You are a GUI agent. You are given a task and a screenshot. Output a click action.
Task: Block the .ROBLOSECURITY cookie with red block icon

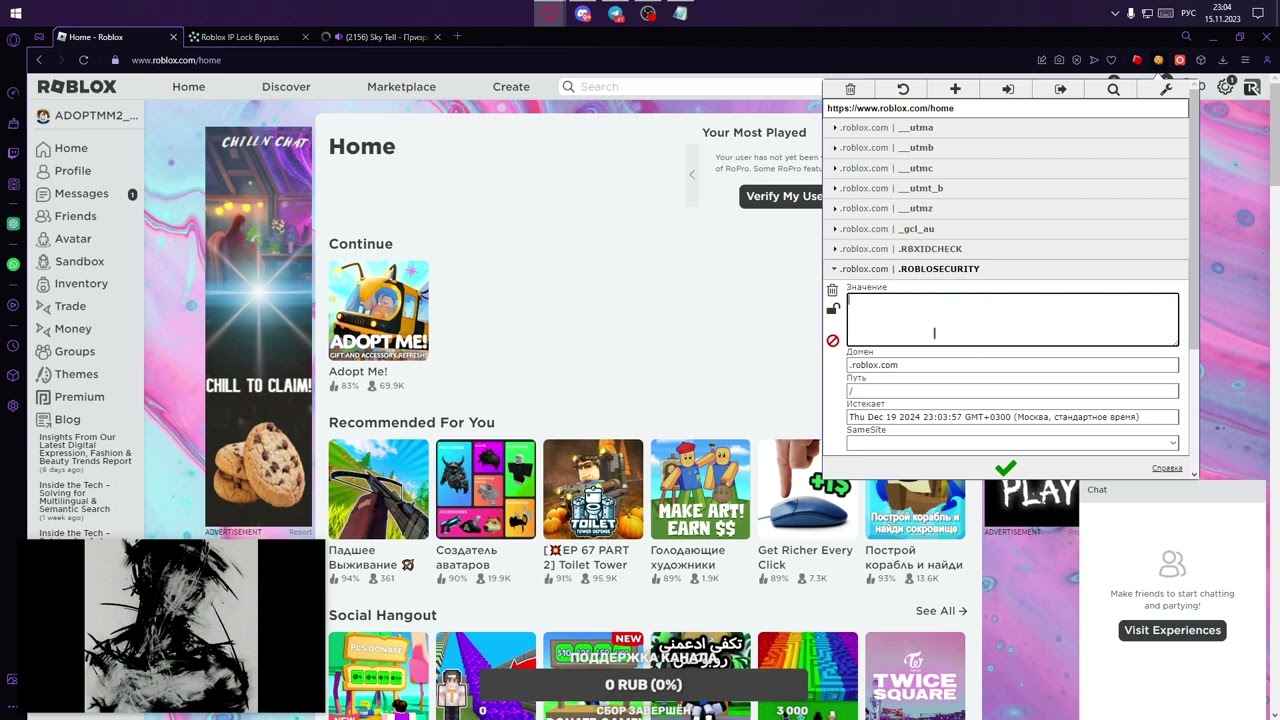click(x=833, y=341)
